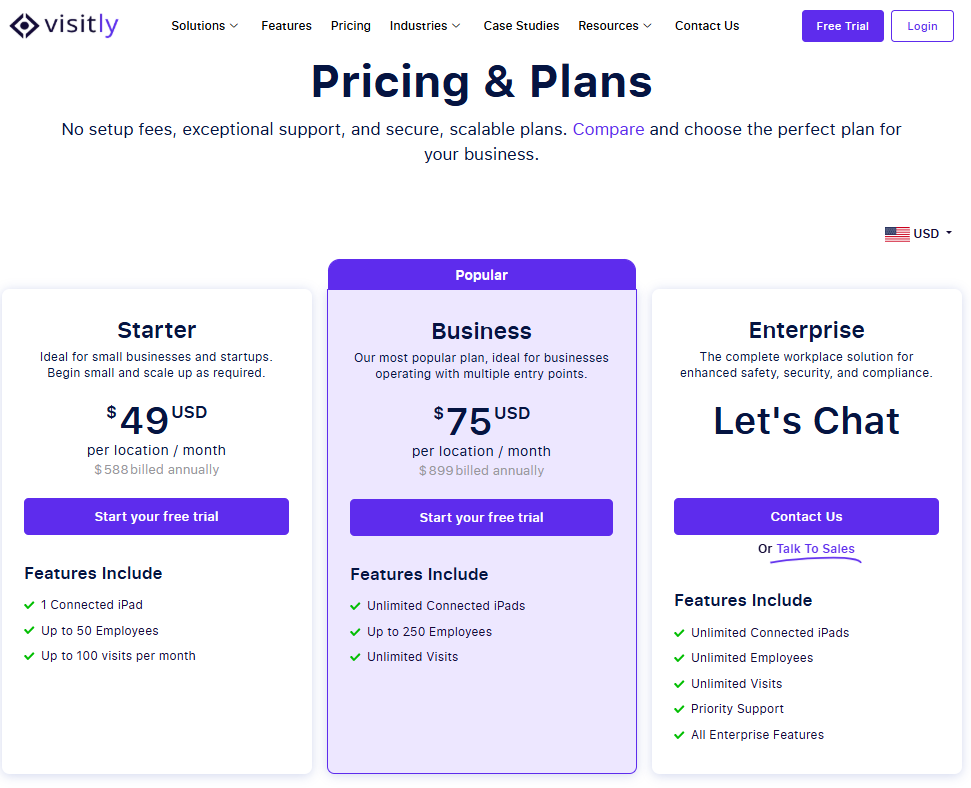Viewport: 971px width, 788px height.
Task: Follow the Talk To Sales link
Action: pyautogui.click(x=815, y=549)
